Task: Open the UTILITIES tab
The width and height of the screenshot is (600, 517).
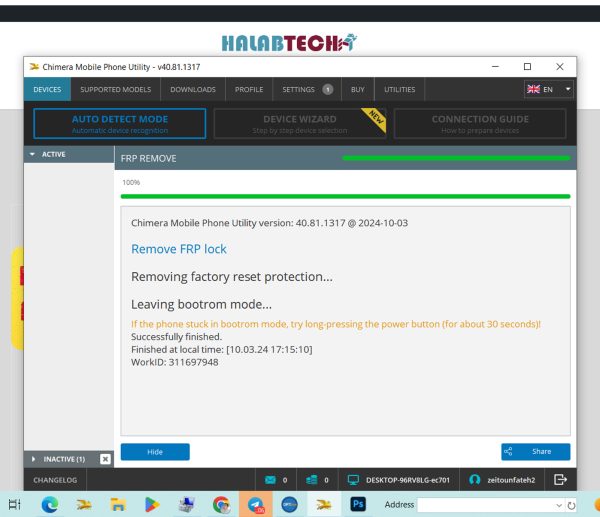Action: point(399,89)
